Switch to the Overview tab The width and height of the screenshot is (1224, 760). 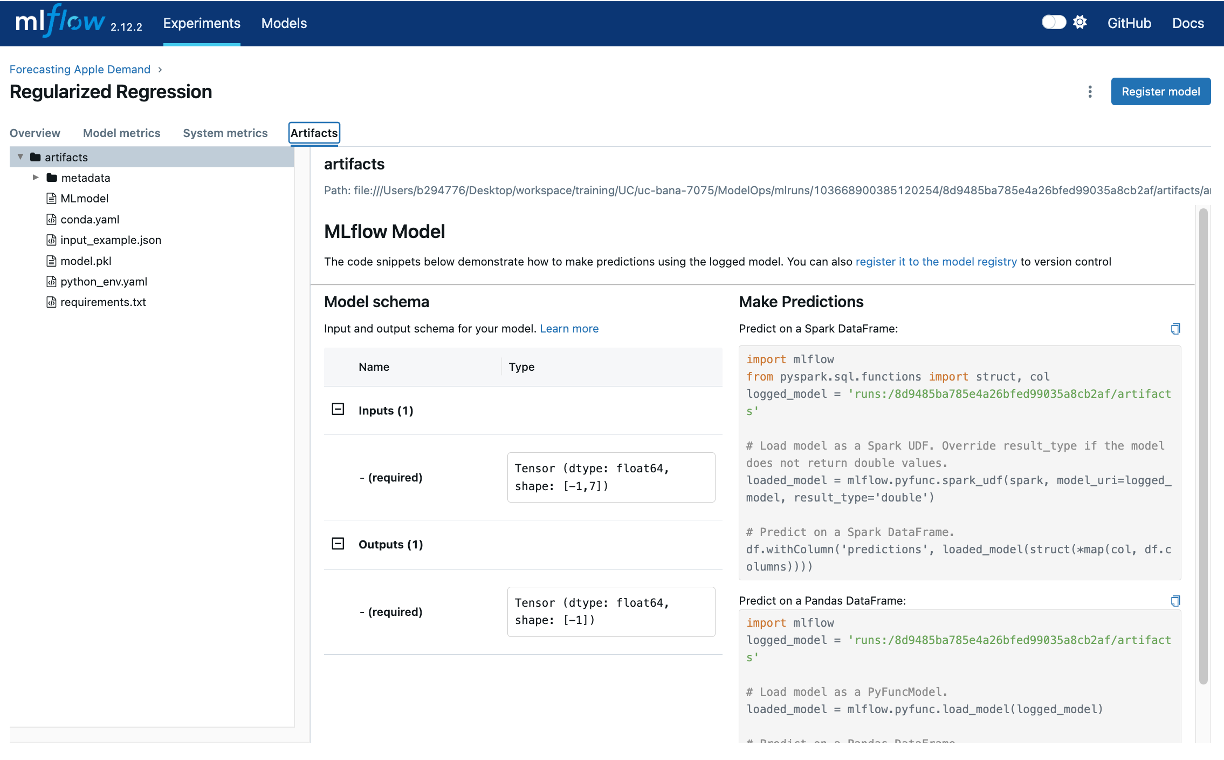tap(35, 133)
